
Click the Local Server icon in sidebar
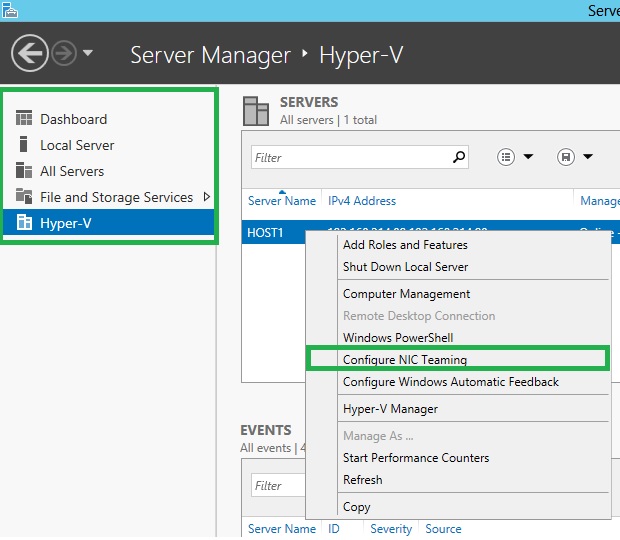(24, 144)
